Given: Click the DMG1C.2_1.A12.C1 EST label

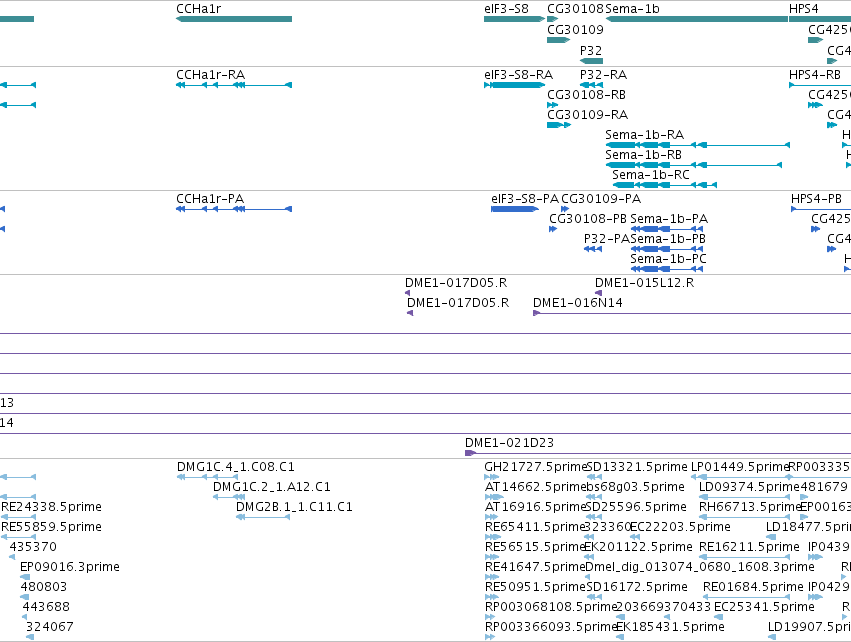Looking at the screenshot, I should click(271, 487).
